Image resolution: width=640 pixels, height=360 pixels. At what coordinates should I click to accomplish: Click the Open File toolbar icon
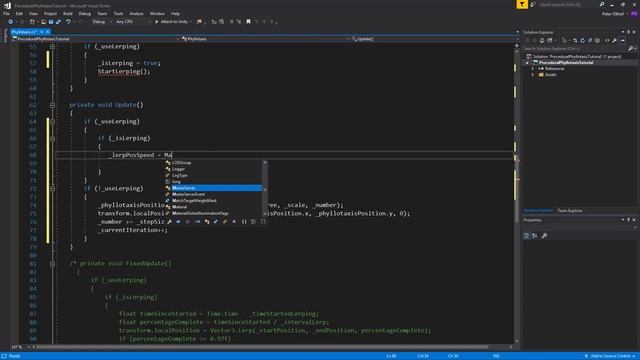point(43,22)
